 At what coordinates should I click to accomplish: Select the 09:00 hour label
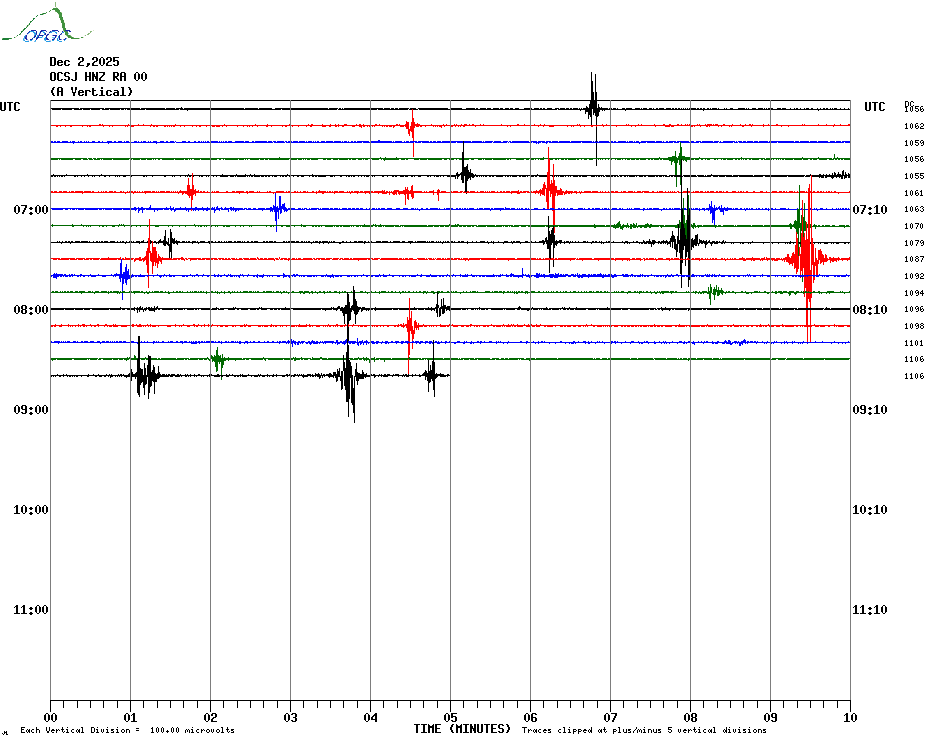point(30,410)
